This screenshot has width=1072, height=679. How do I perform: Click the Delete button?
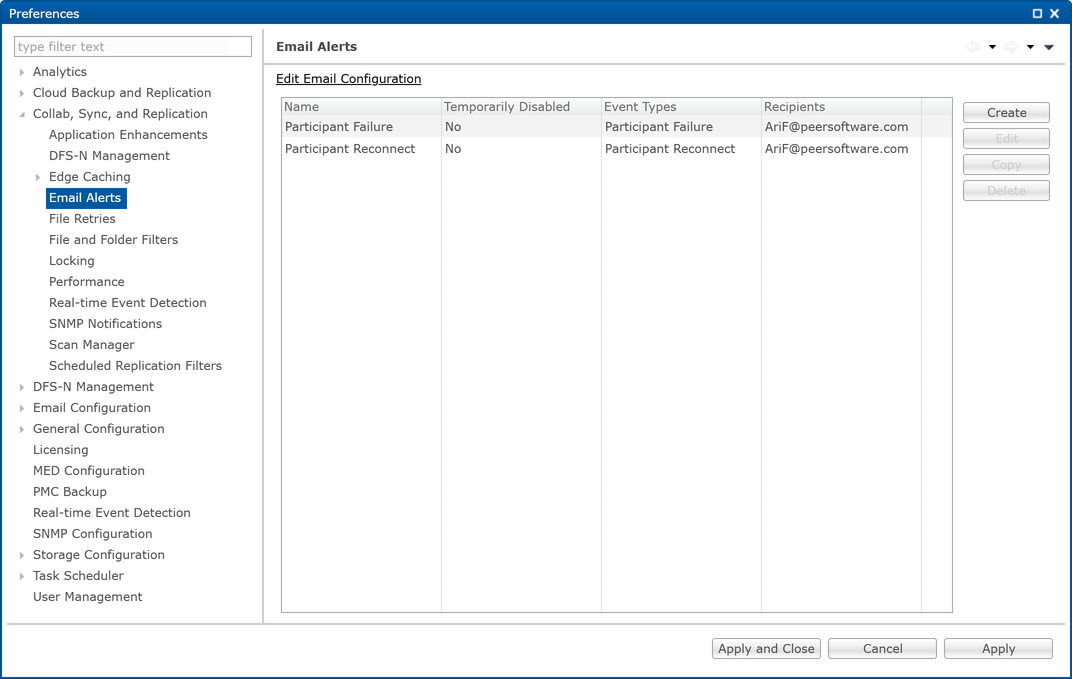pyautogui.click(x=1006, y=191)
